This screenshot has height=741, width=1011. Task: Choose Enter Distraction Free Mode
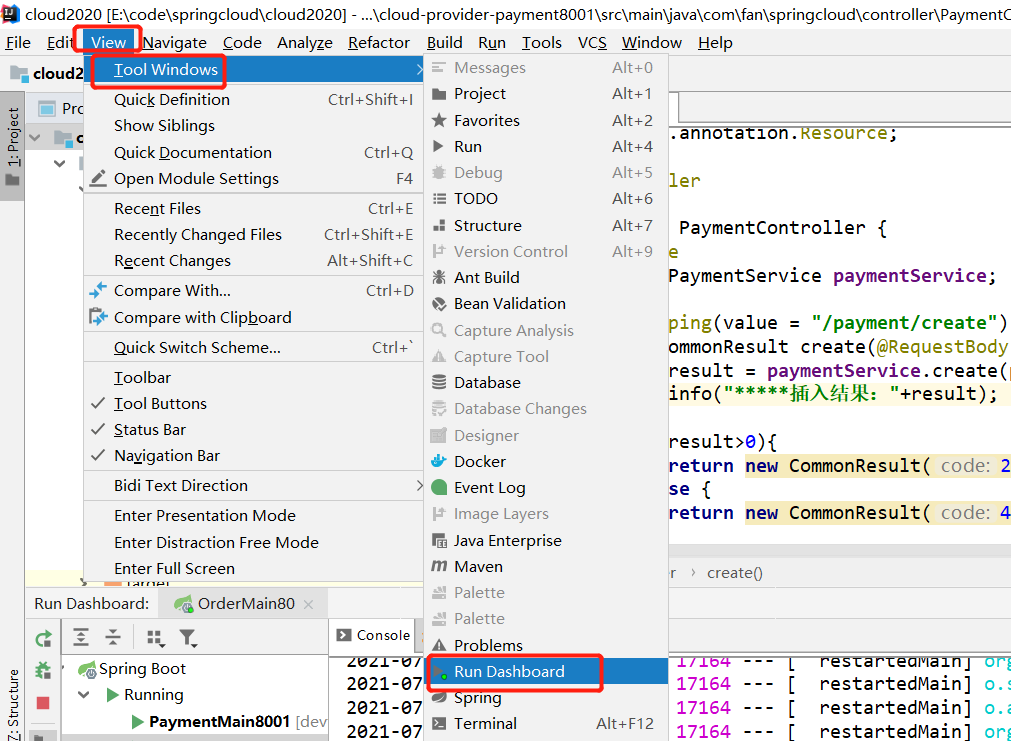[253, 542]
